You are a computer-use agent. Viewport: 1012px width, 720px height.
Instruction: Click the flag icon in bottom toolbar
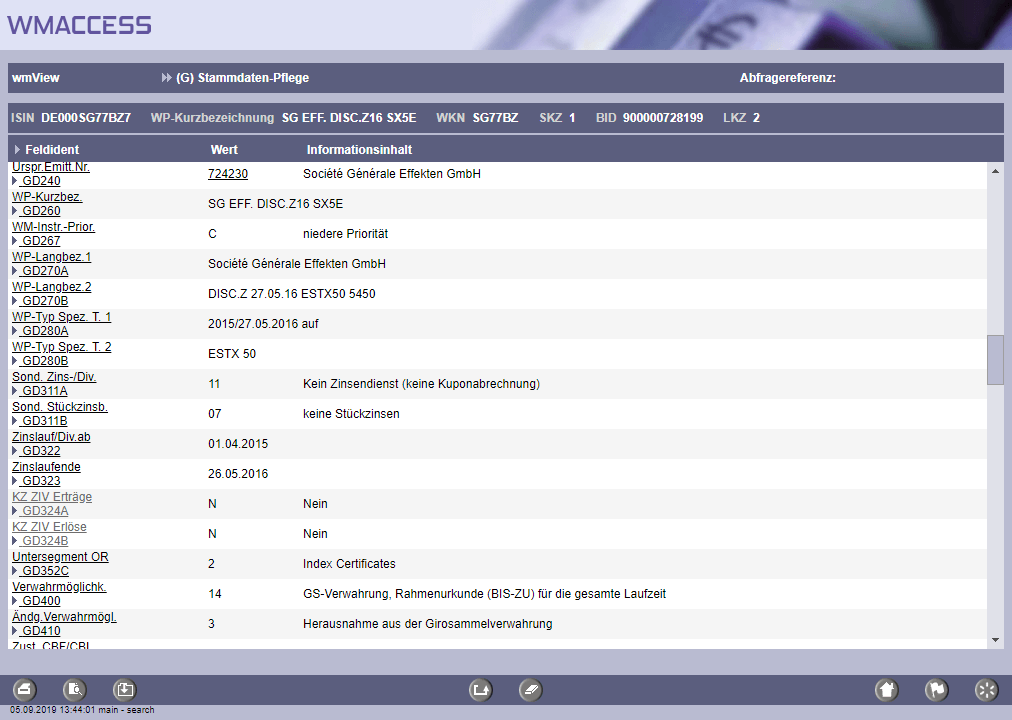(936, 689)
